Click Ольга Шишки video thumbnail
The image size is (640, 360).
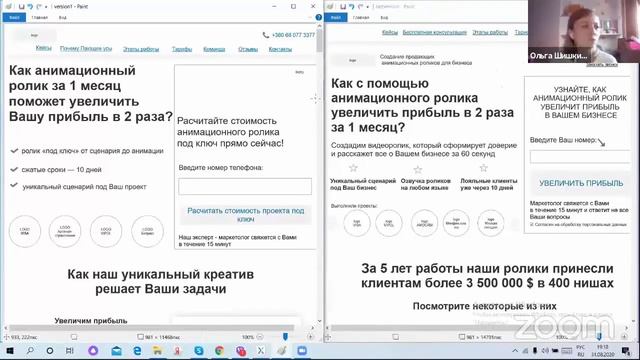pos(584,31)
